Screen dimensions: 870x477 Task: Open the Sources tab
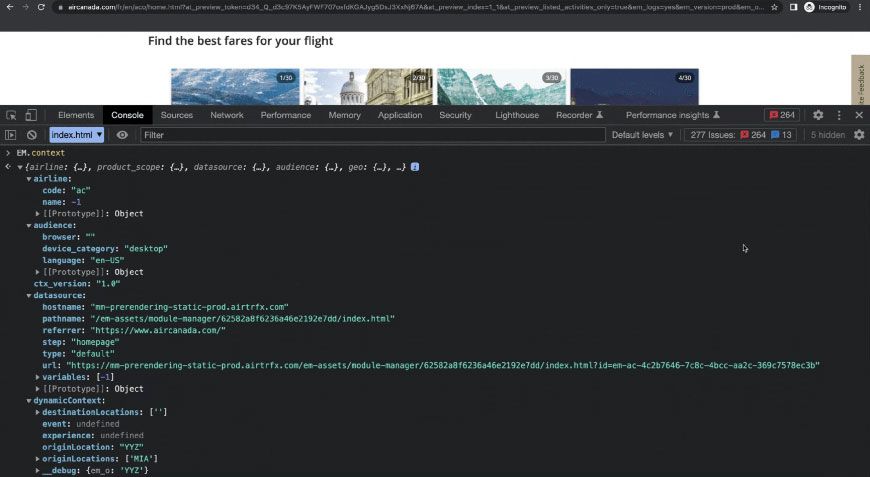pyautogui.click(x=176, y=115)
